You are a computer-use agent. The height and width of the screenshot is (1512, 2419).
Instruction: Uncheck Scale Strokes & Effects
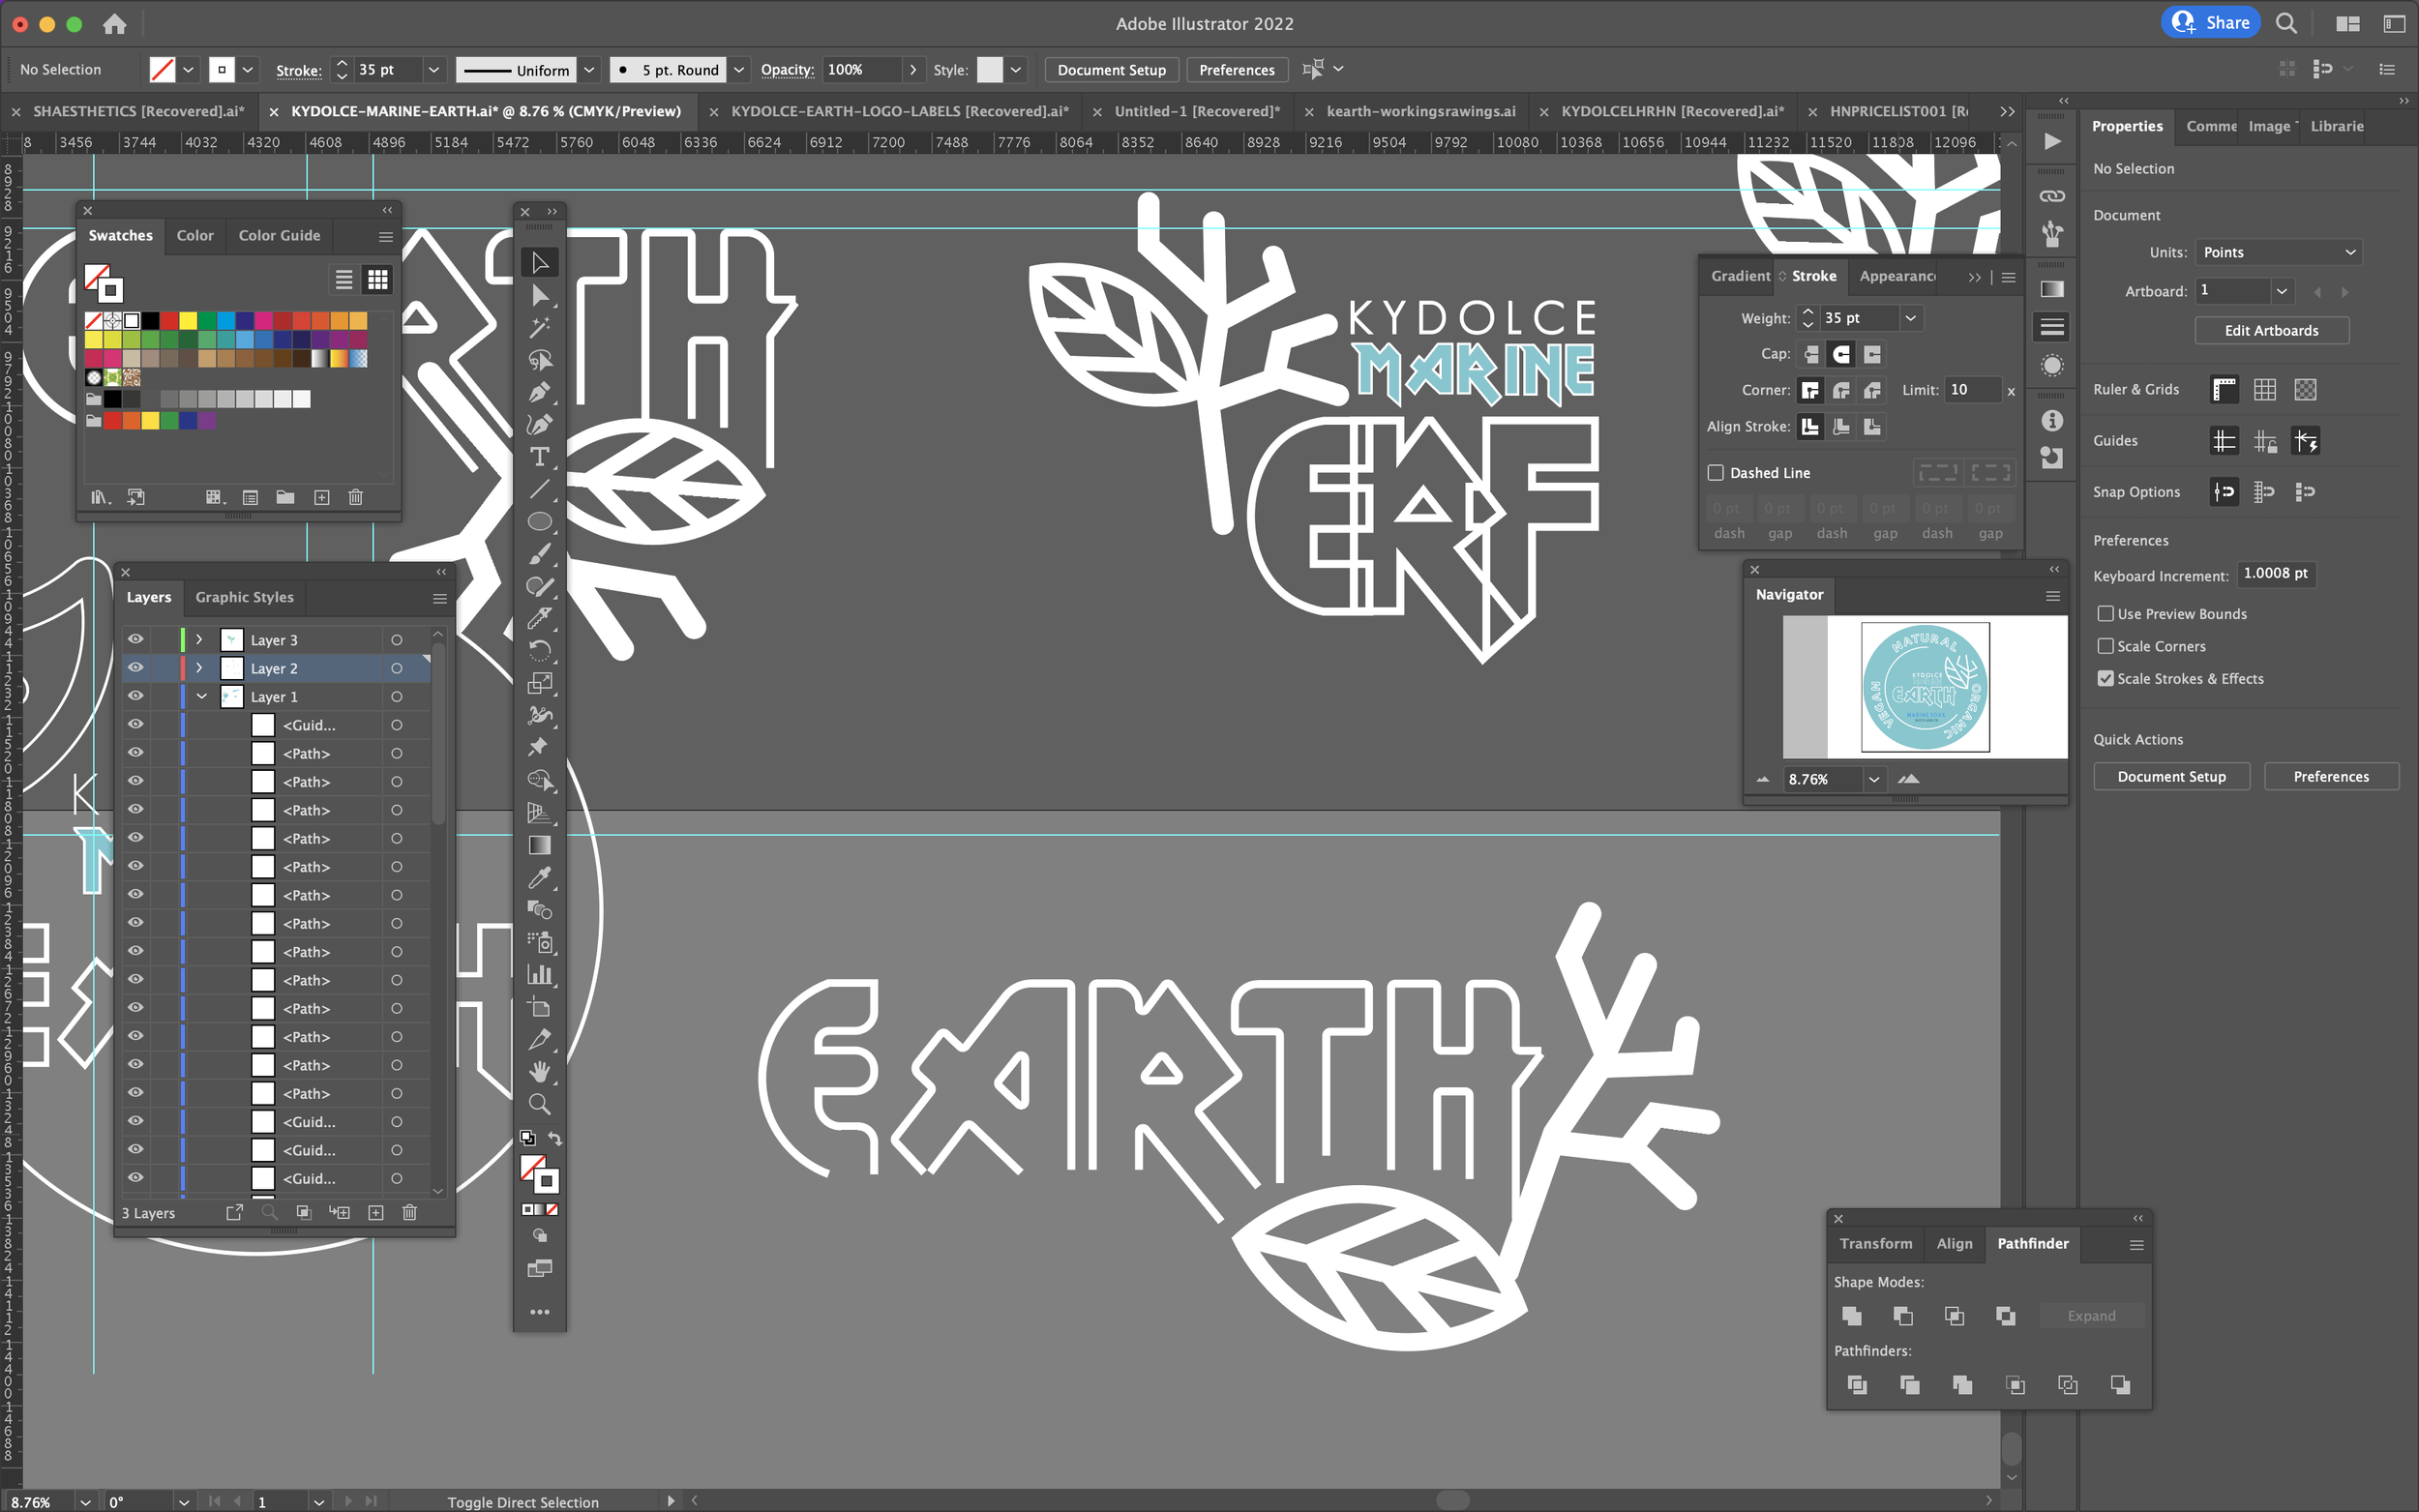click(x=2105, y=678)
